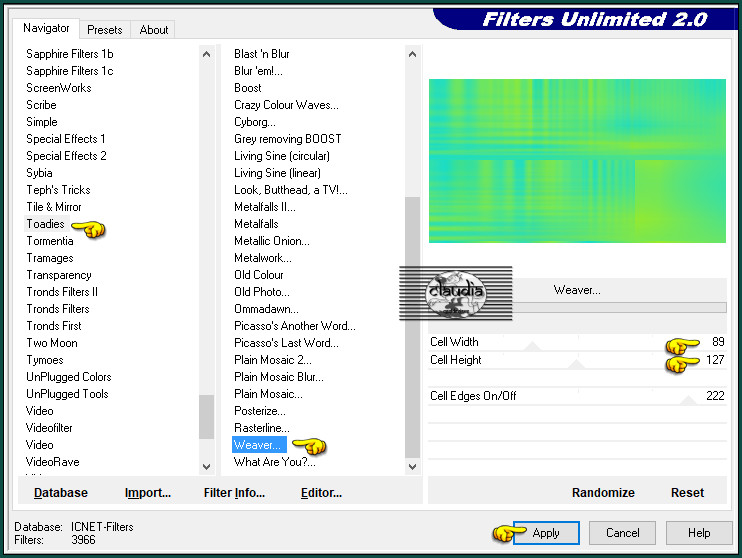This screenshot has height=558, width=742.
Task: Select the Navigator tab
Action: 46,28
